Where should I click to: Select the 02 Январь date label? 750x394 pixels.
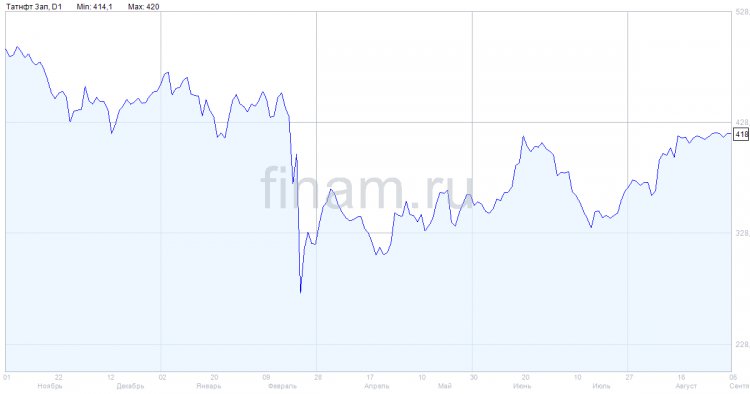tap(209, 382)
